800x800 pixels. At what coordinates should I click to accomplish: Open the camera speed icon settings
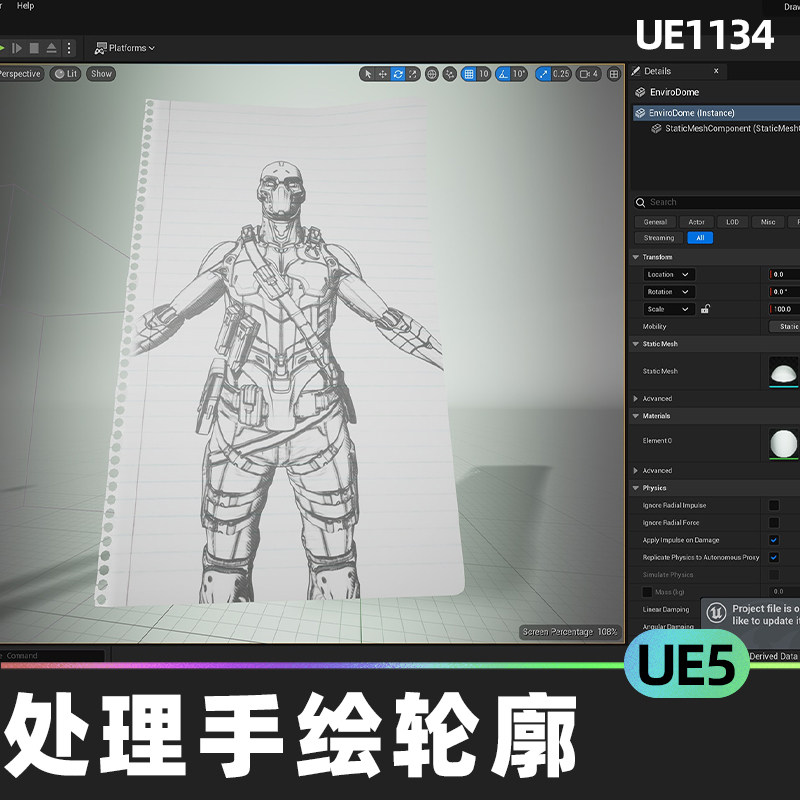(x=583, y=73)
